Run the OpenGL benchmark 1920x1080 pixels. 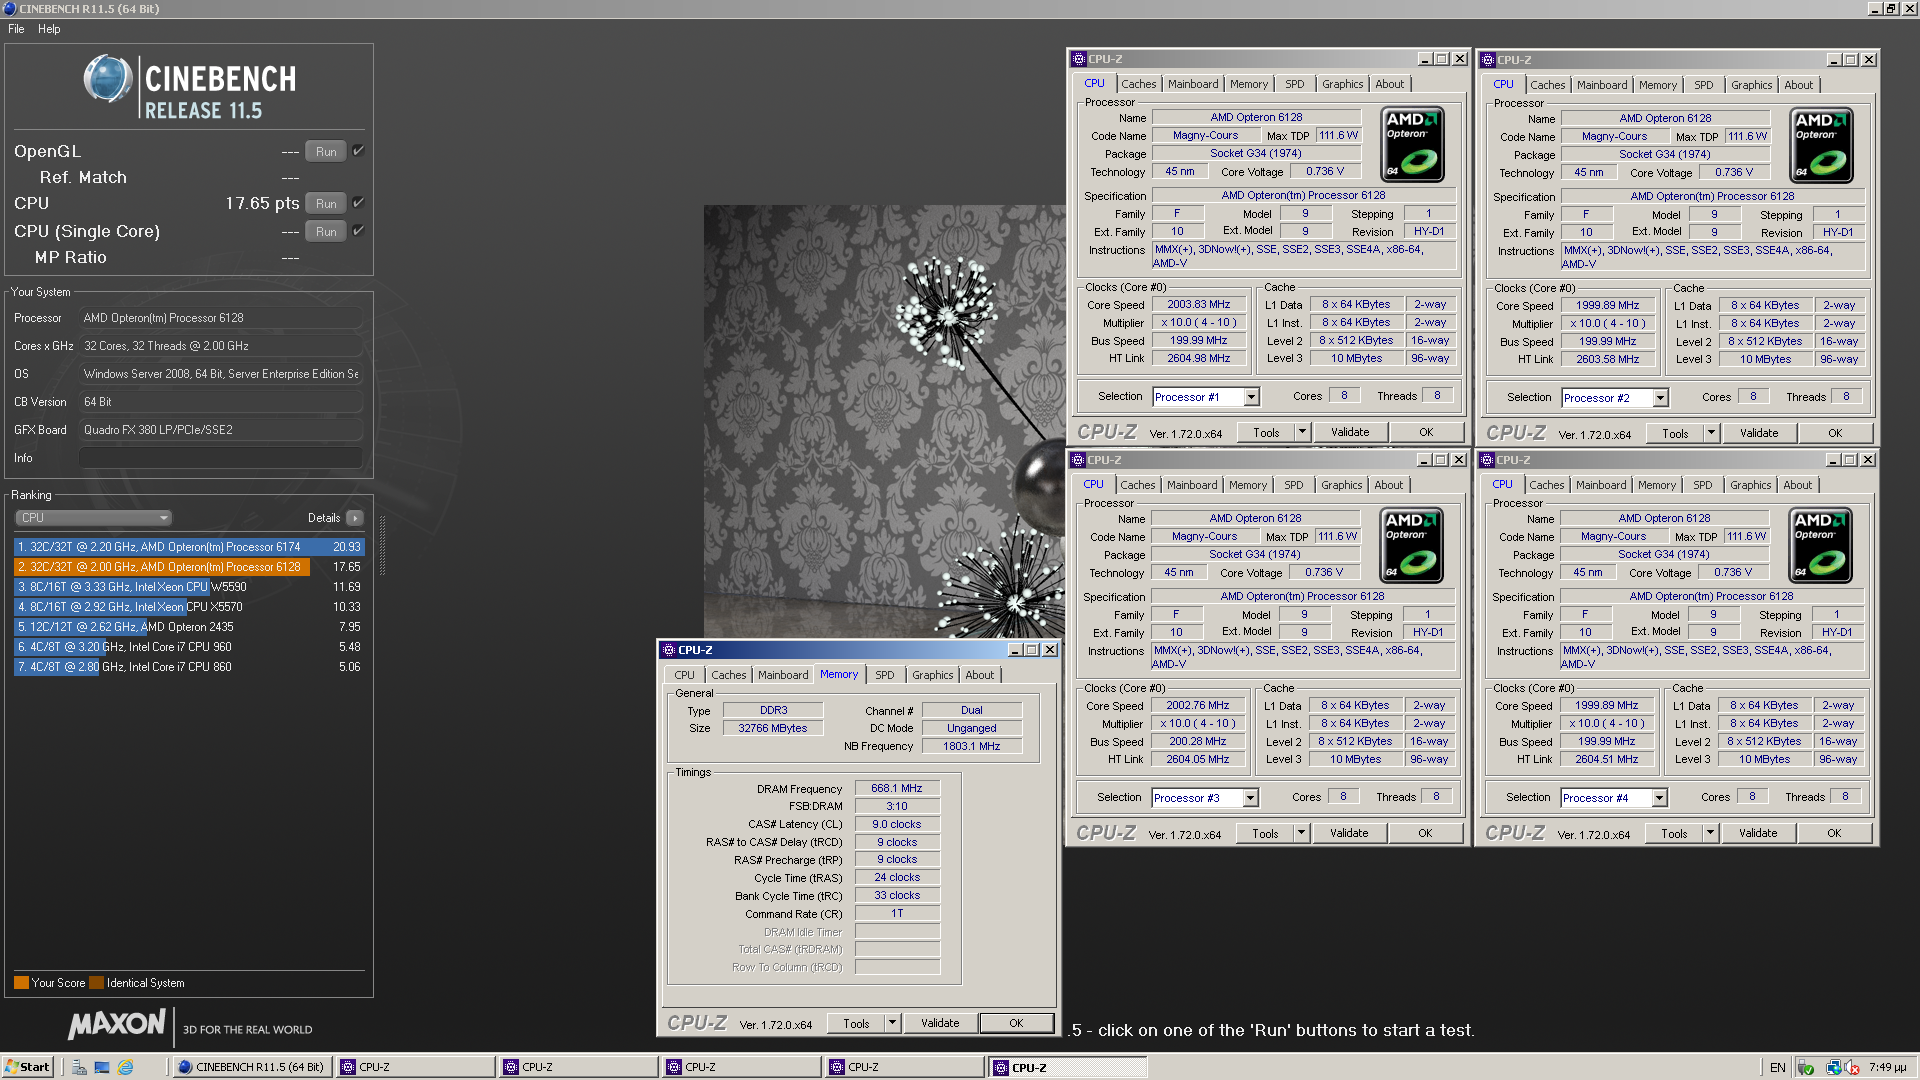click(x=326, y=151)
